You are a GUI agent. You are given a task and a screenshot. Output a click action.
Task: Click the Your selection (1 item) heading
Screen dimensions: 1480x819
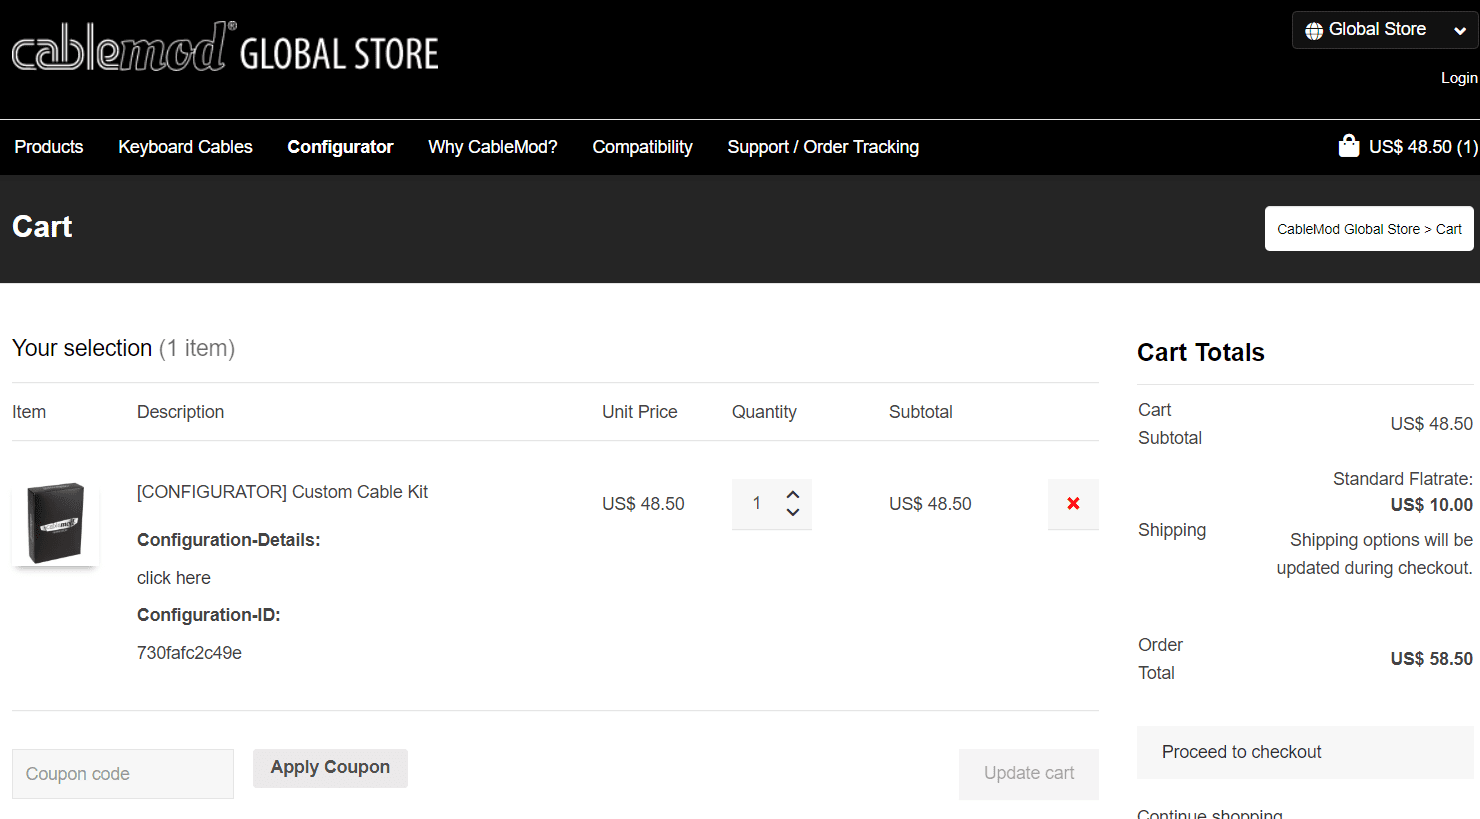[x=123, y=348]
